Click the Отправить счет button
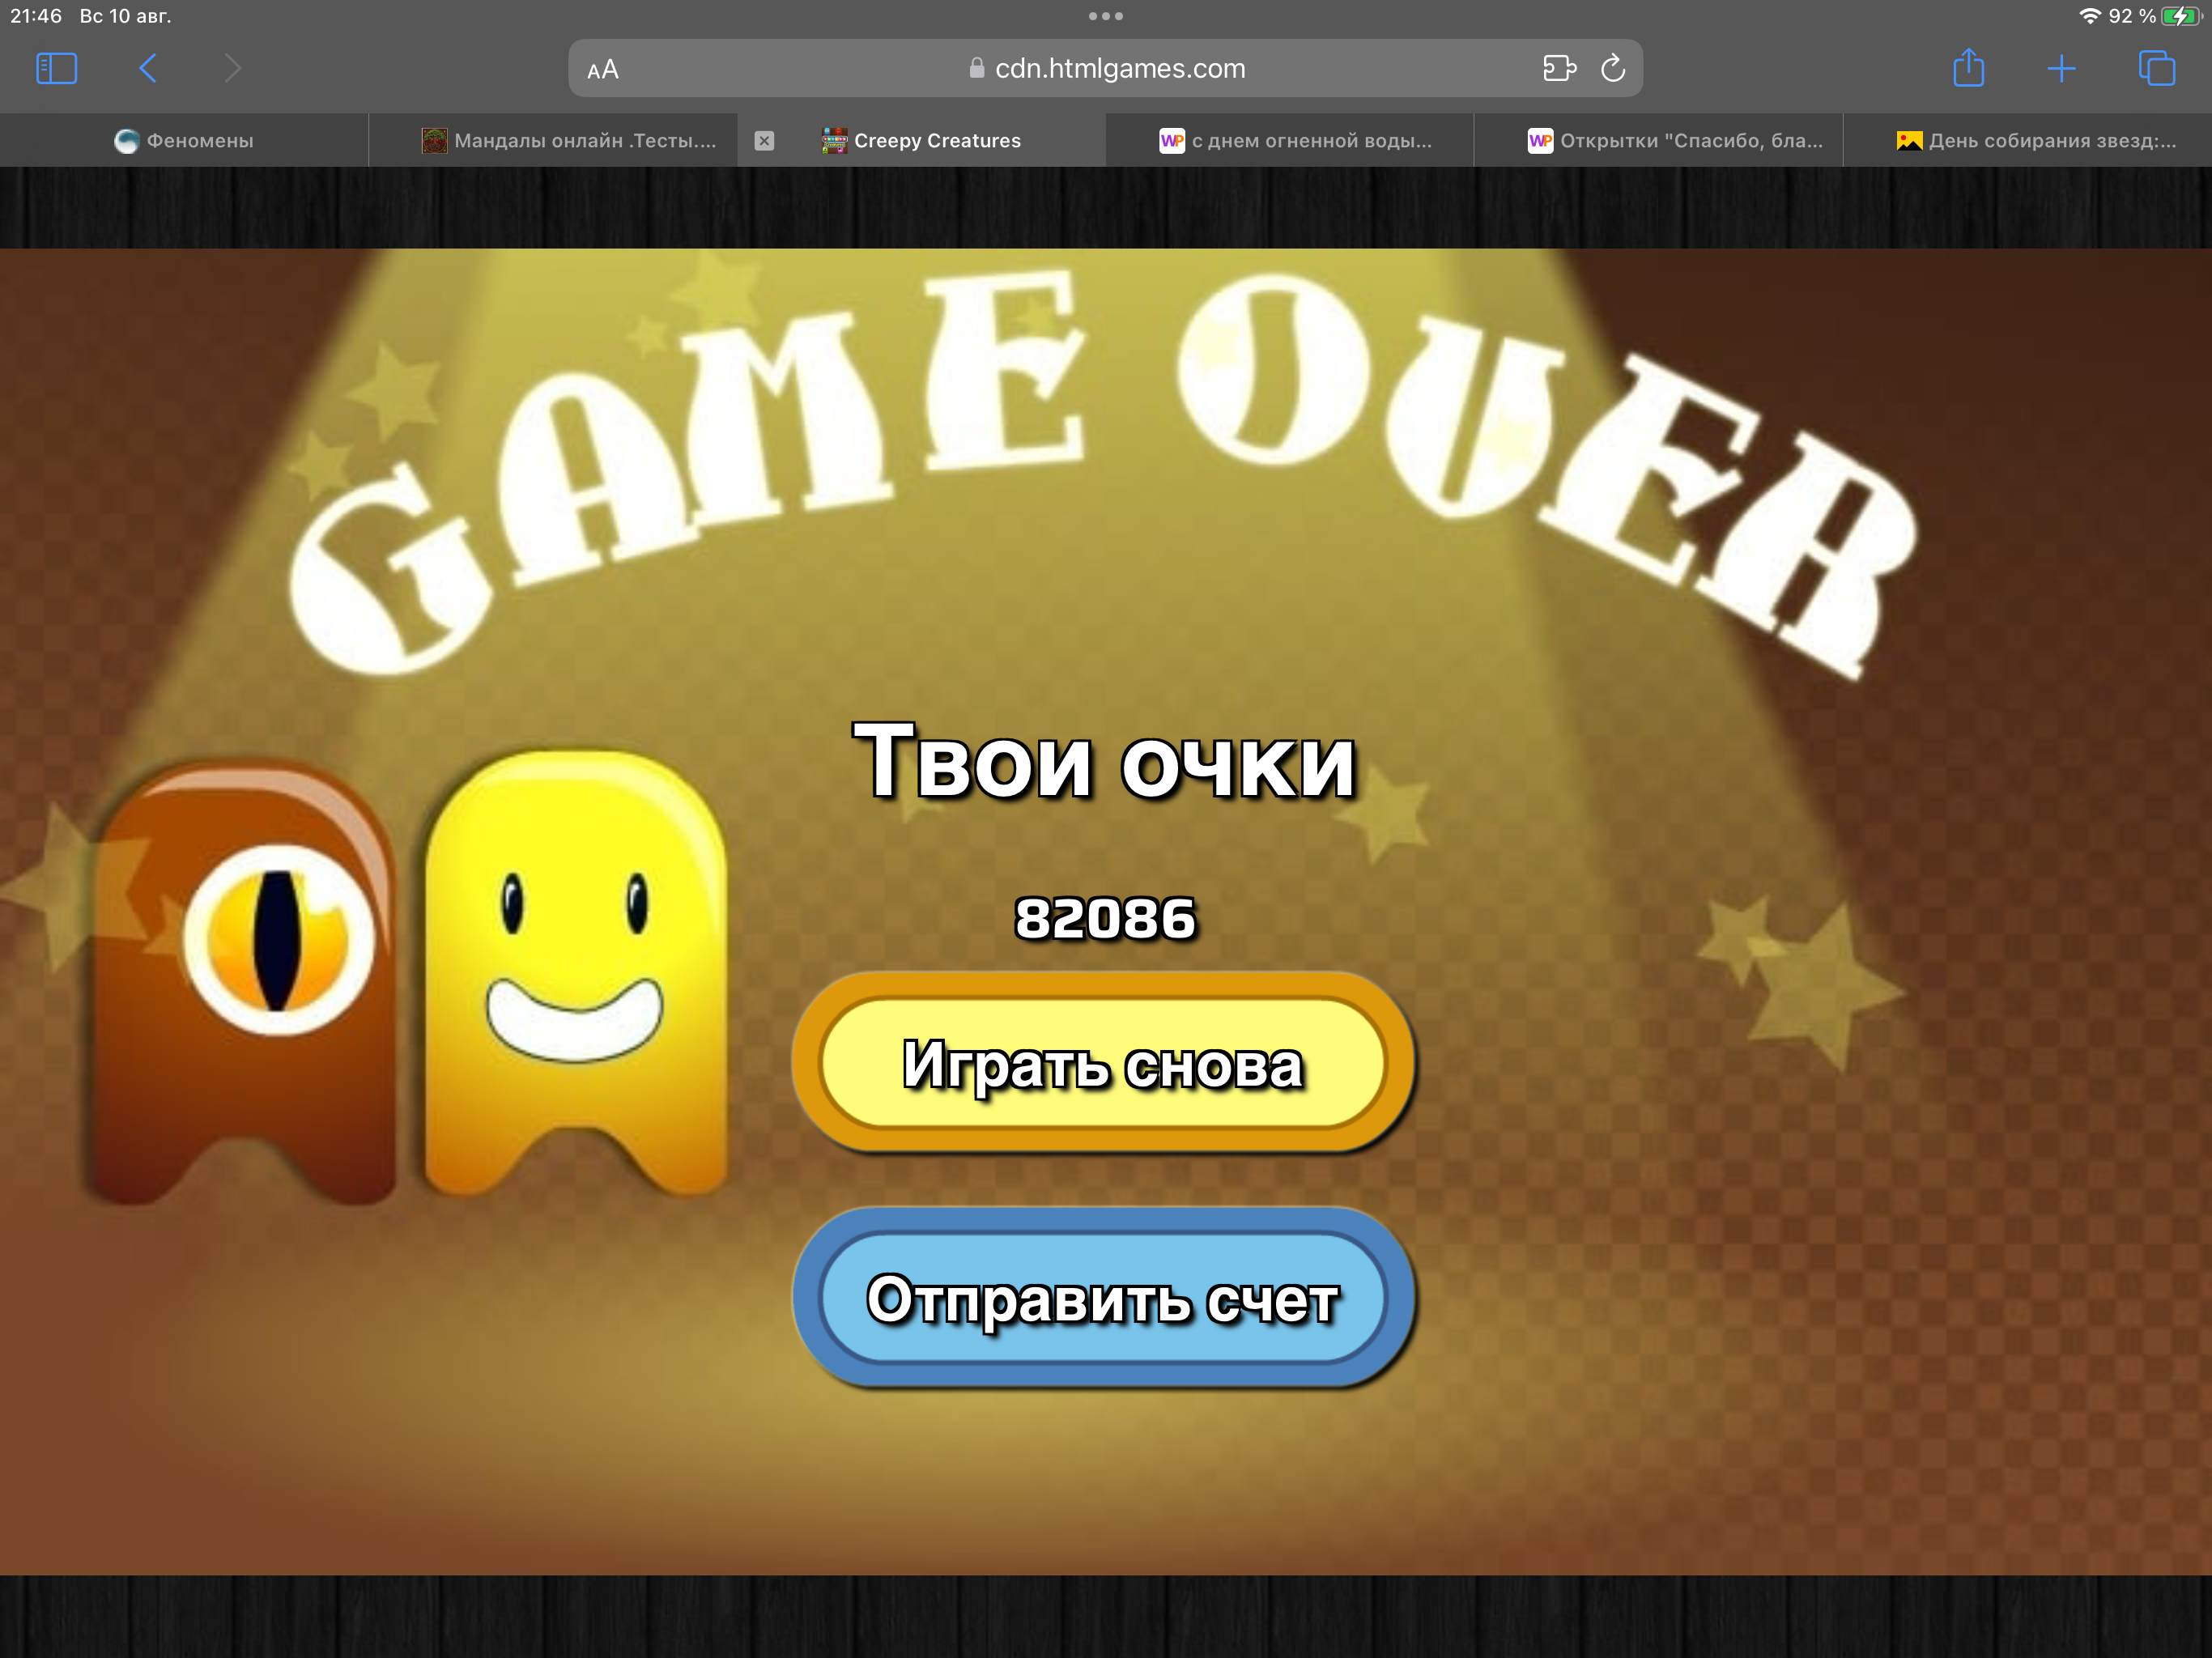The image size is (2212, 1658). pos(1103,1298)
